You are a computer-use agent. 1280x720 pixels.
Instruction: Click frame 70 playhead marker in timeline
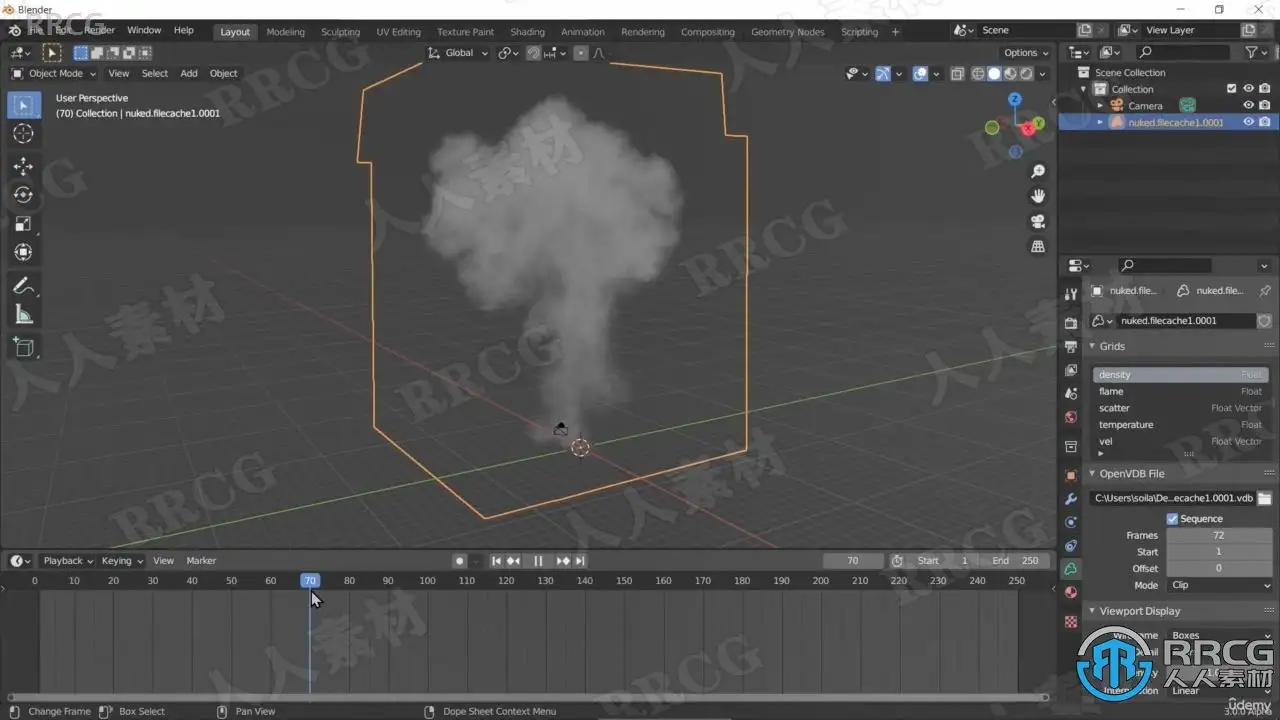pos(310,581)
